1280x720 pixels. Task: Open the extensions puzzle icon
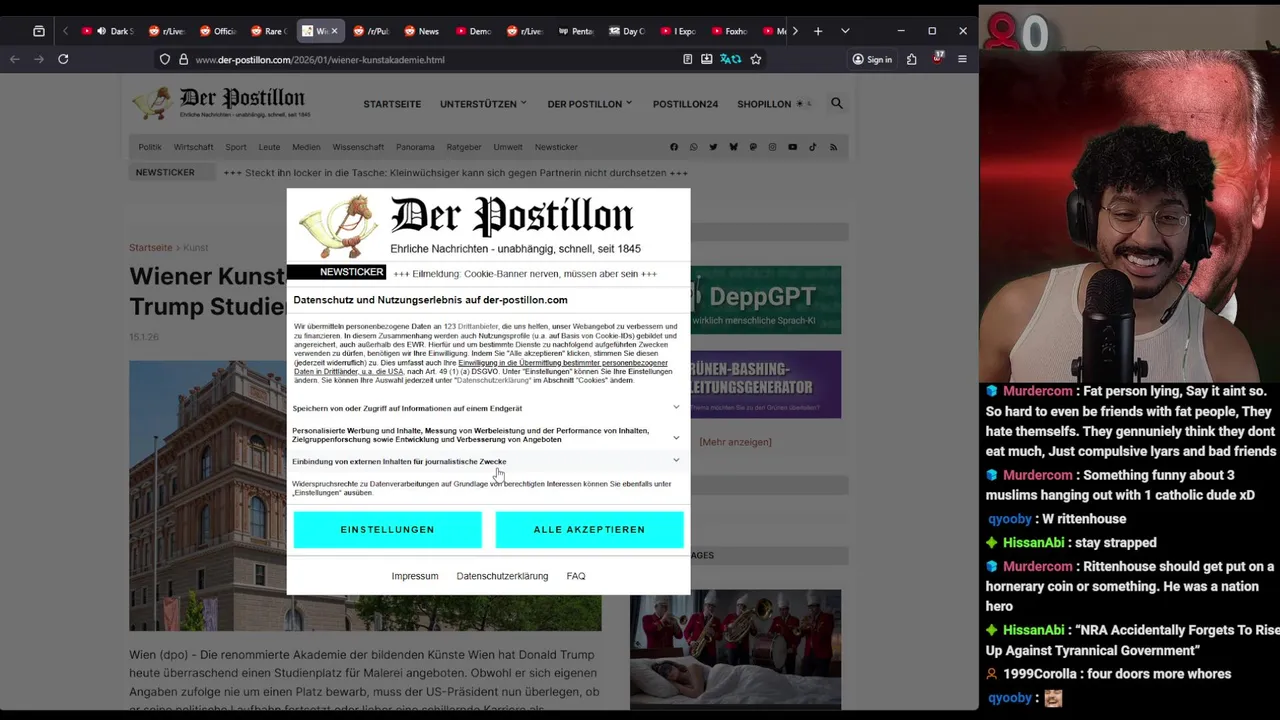coord(911,59)
